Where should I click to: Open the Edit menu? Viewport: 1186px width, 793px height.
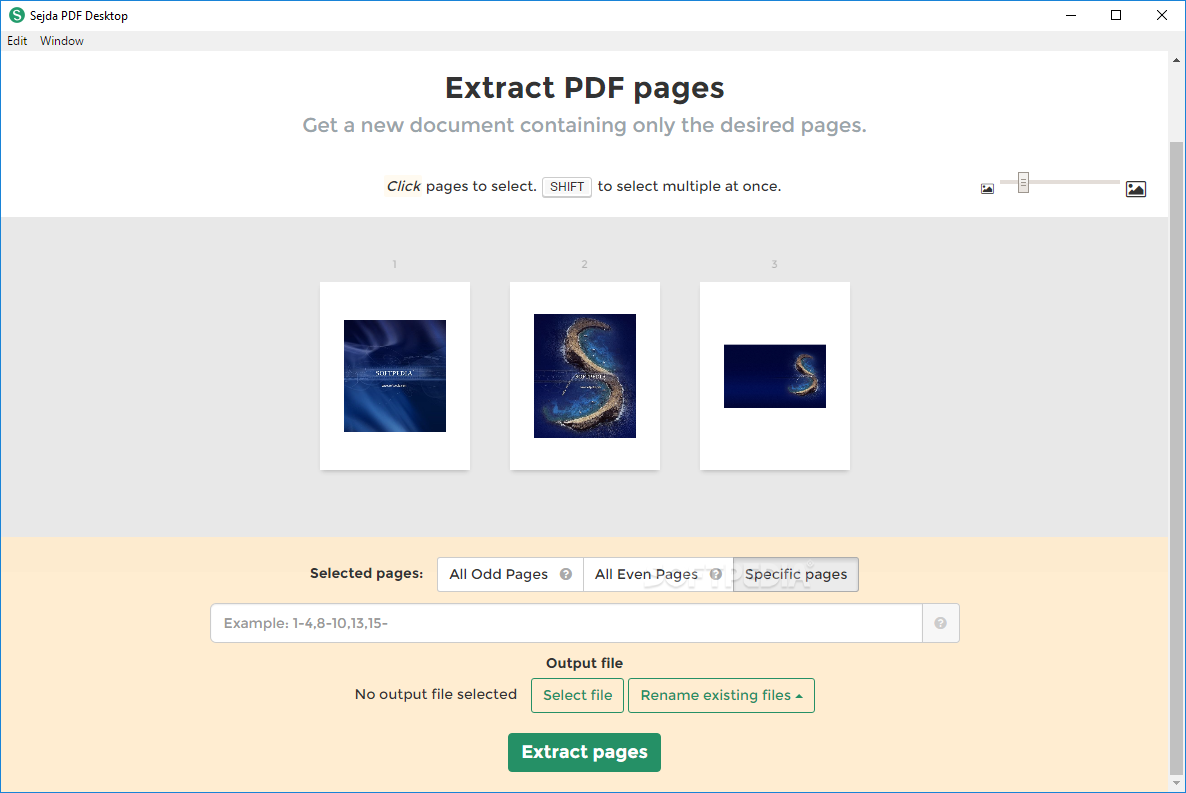17,41
